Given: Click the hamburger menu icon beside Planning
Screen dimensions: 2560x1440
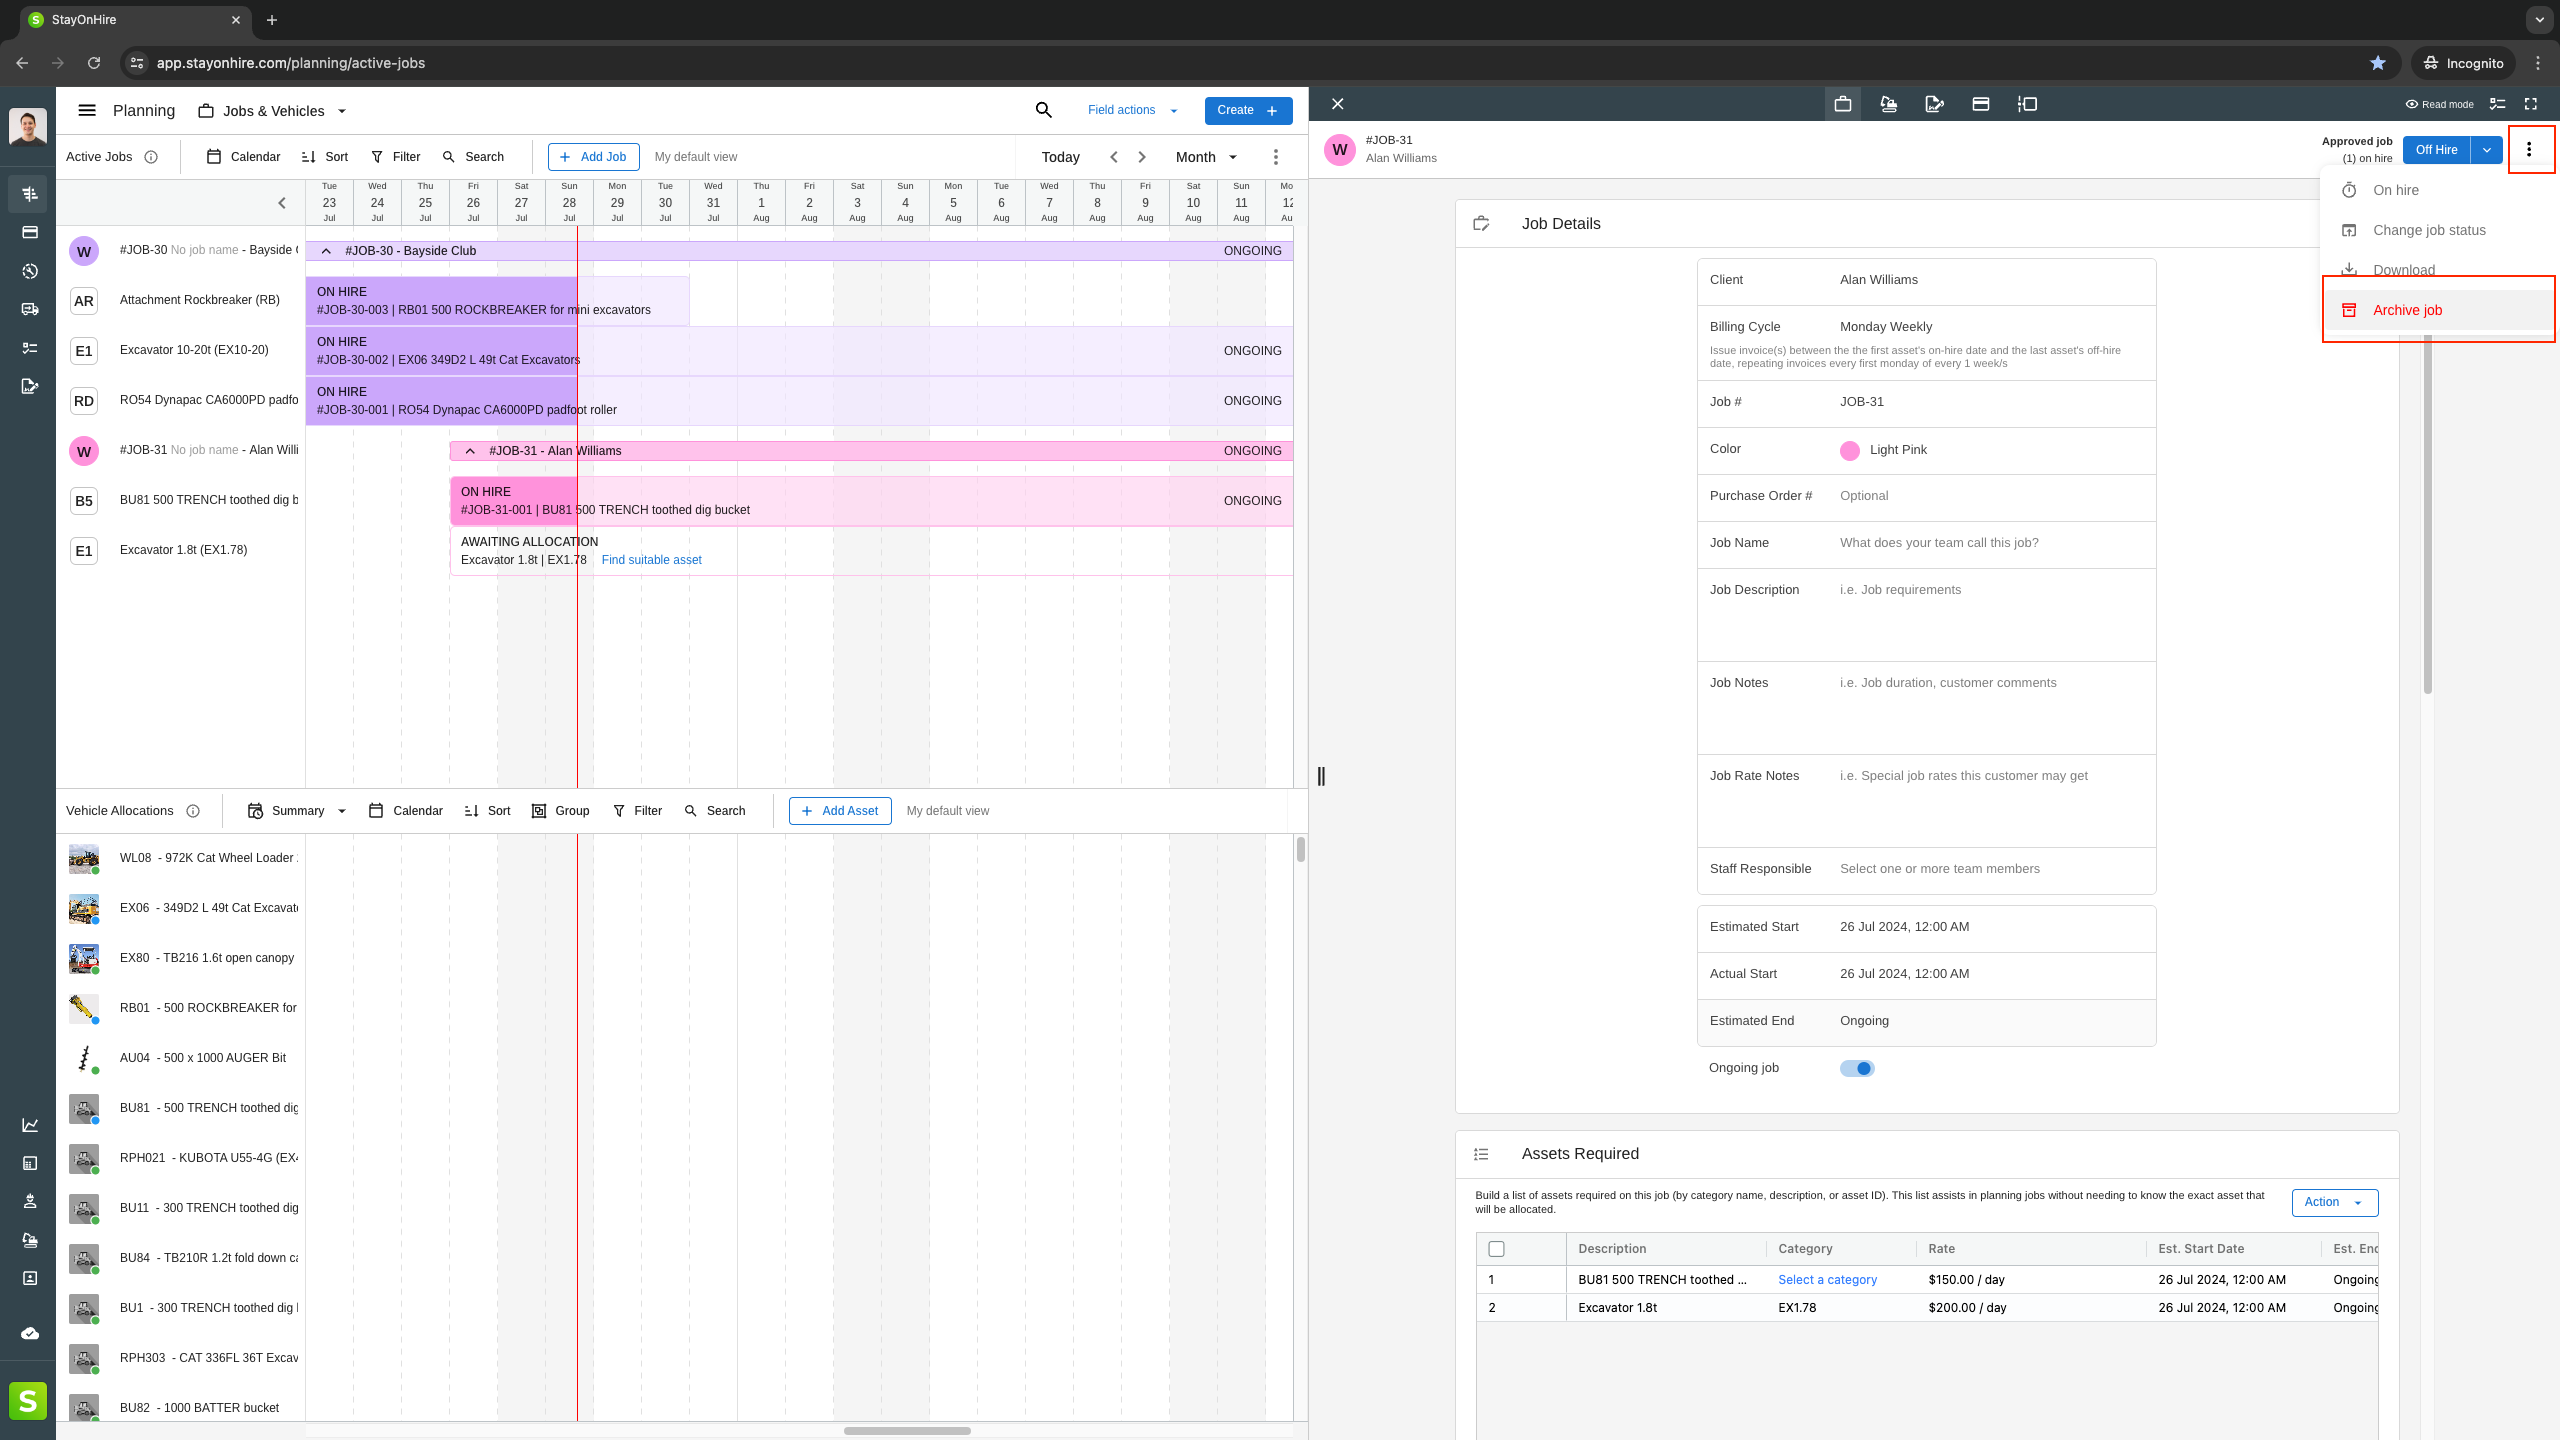Looking at the screenshot, I should tap(87, 110).
